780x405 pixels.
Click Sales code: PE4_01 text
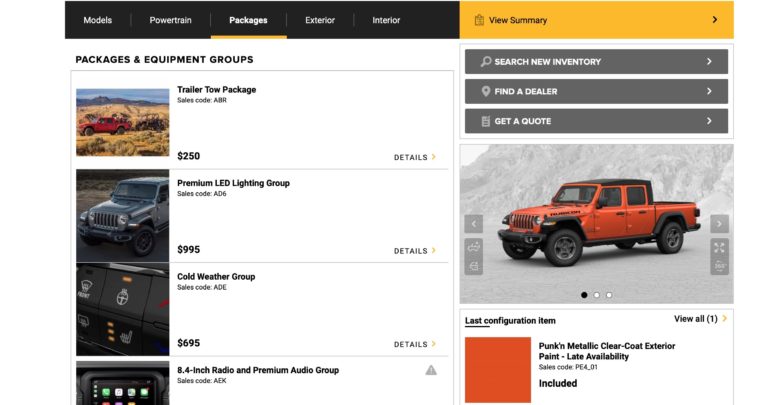click(568, 367)
